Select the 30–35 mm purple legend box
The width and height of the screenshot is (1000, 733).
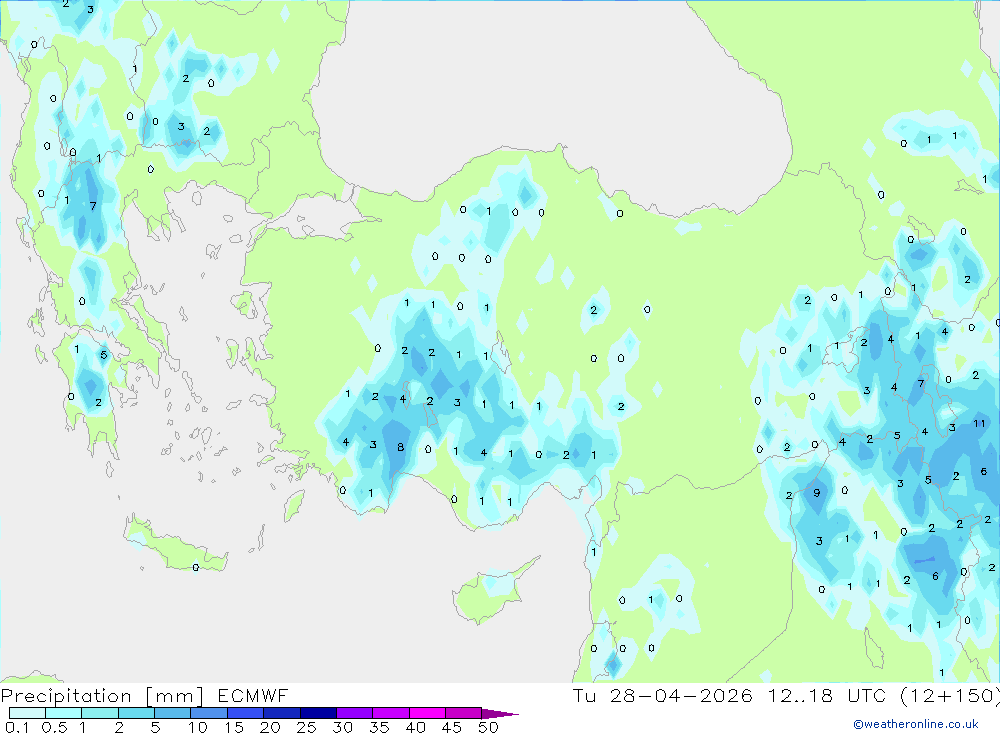(355, 713)
